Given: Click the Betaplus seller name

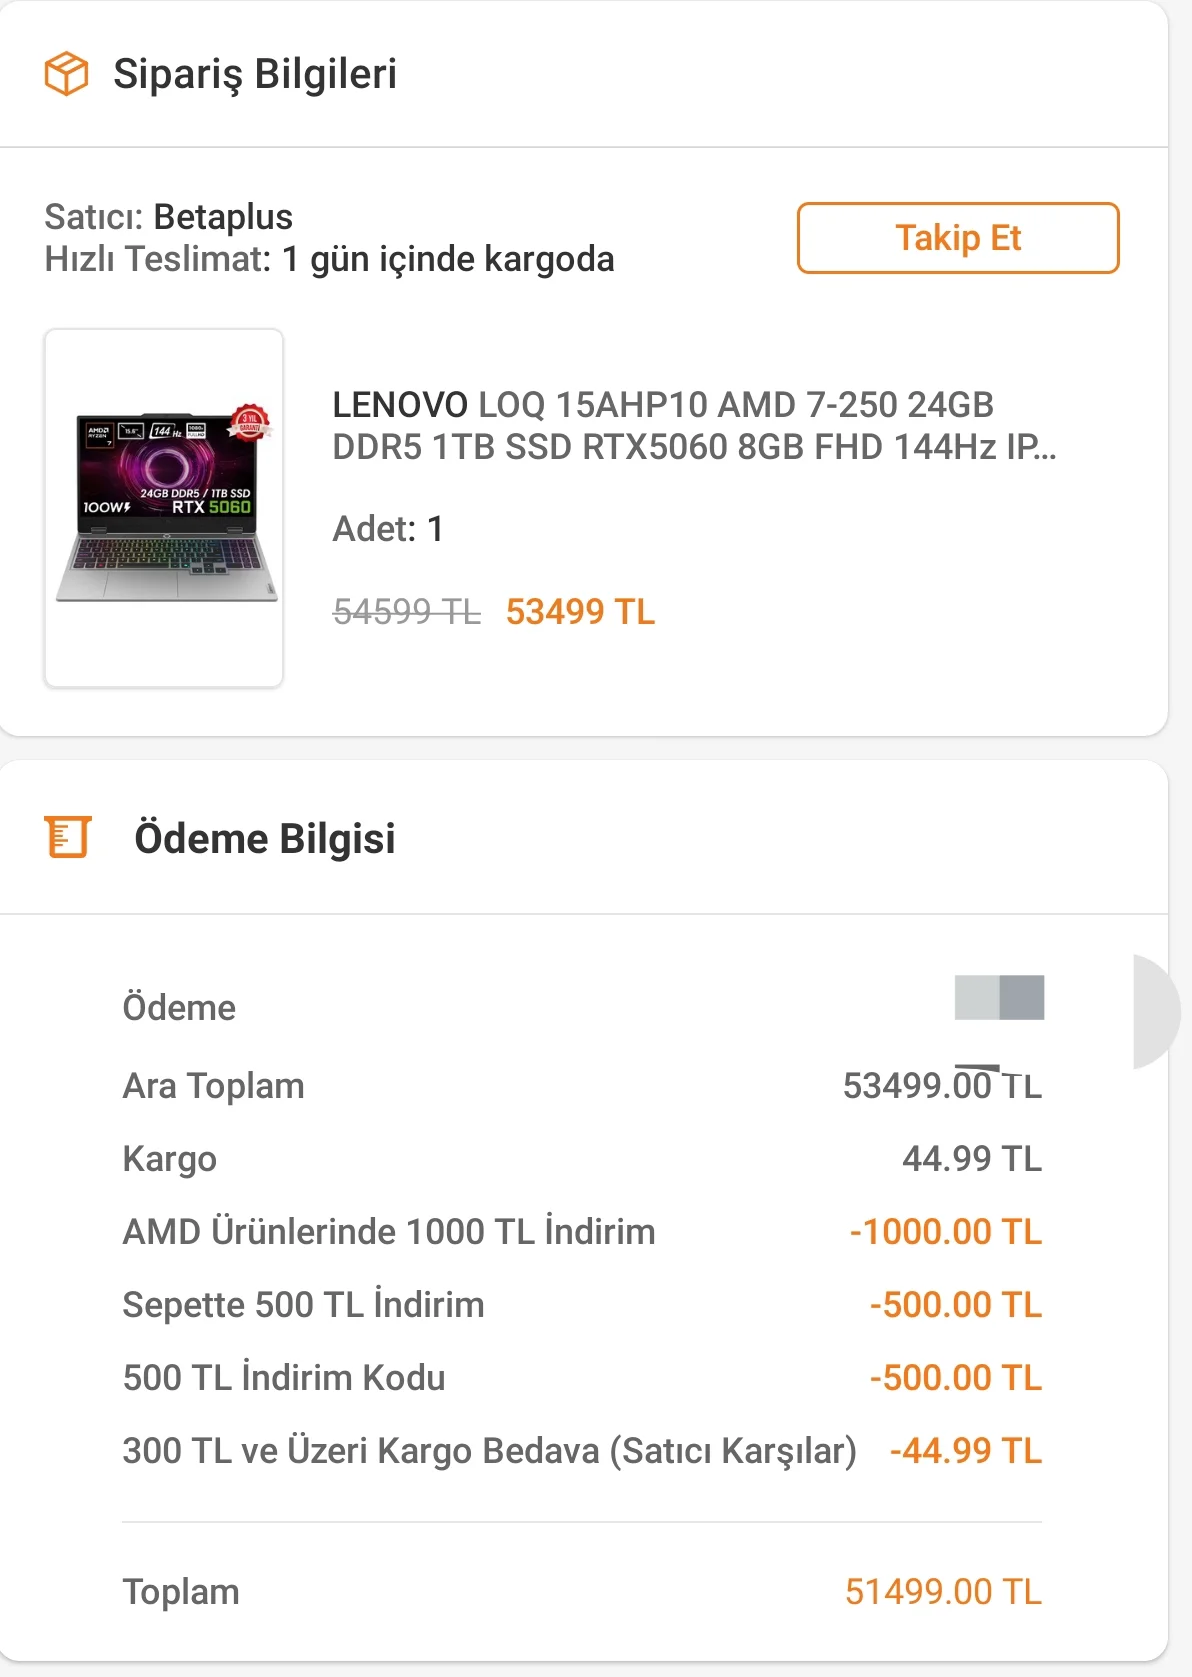Looking at the screenshot, I should tap(223, 217).
